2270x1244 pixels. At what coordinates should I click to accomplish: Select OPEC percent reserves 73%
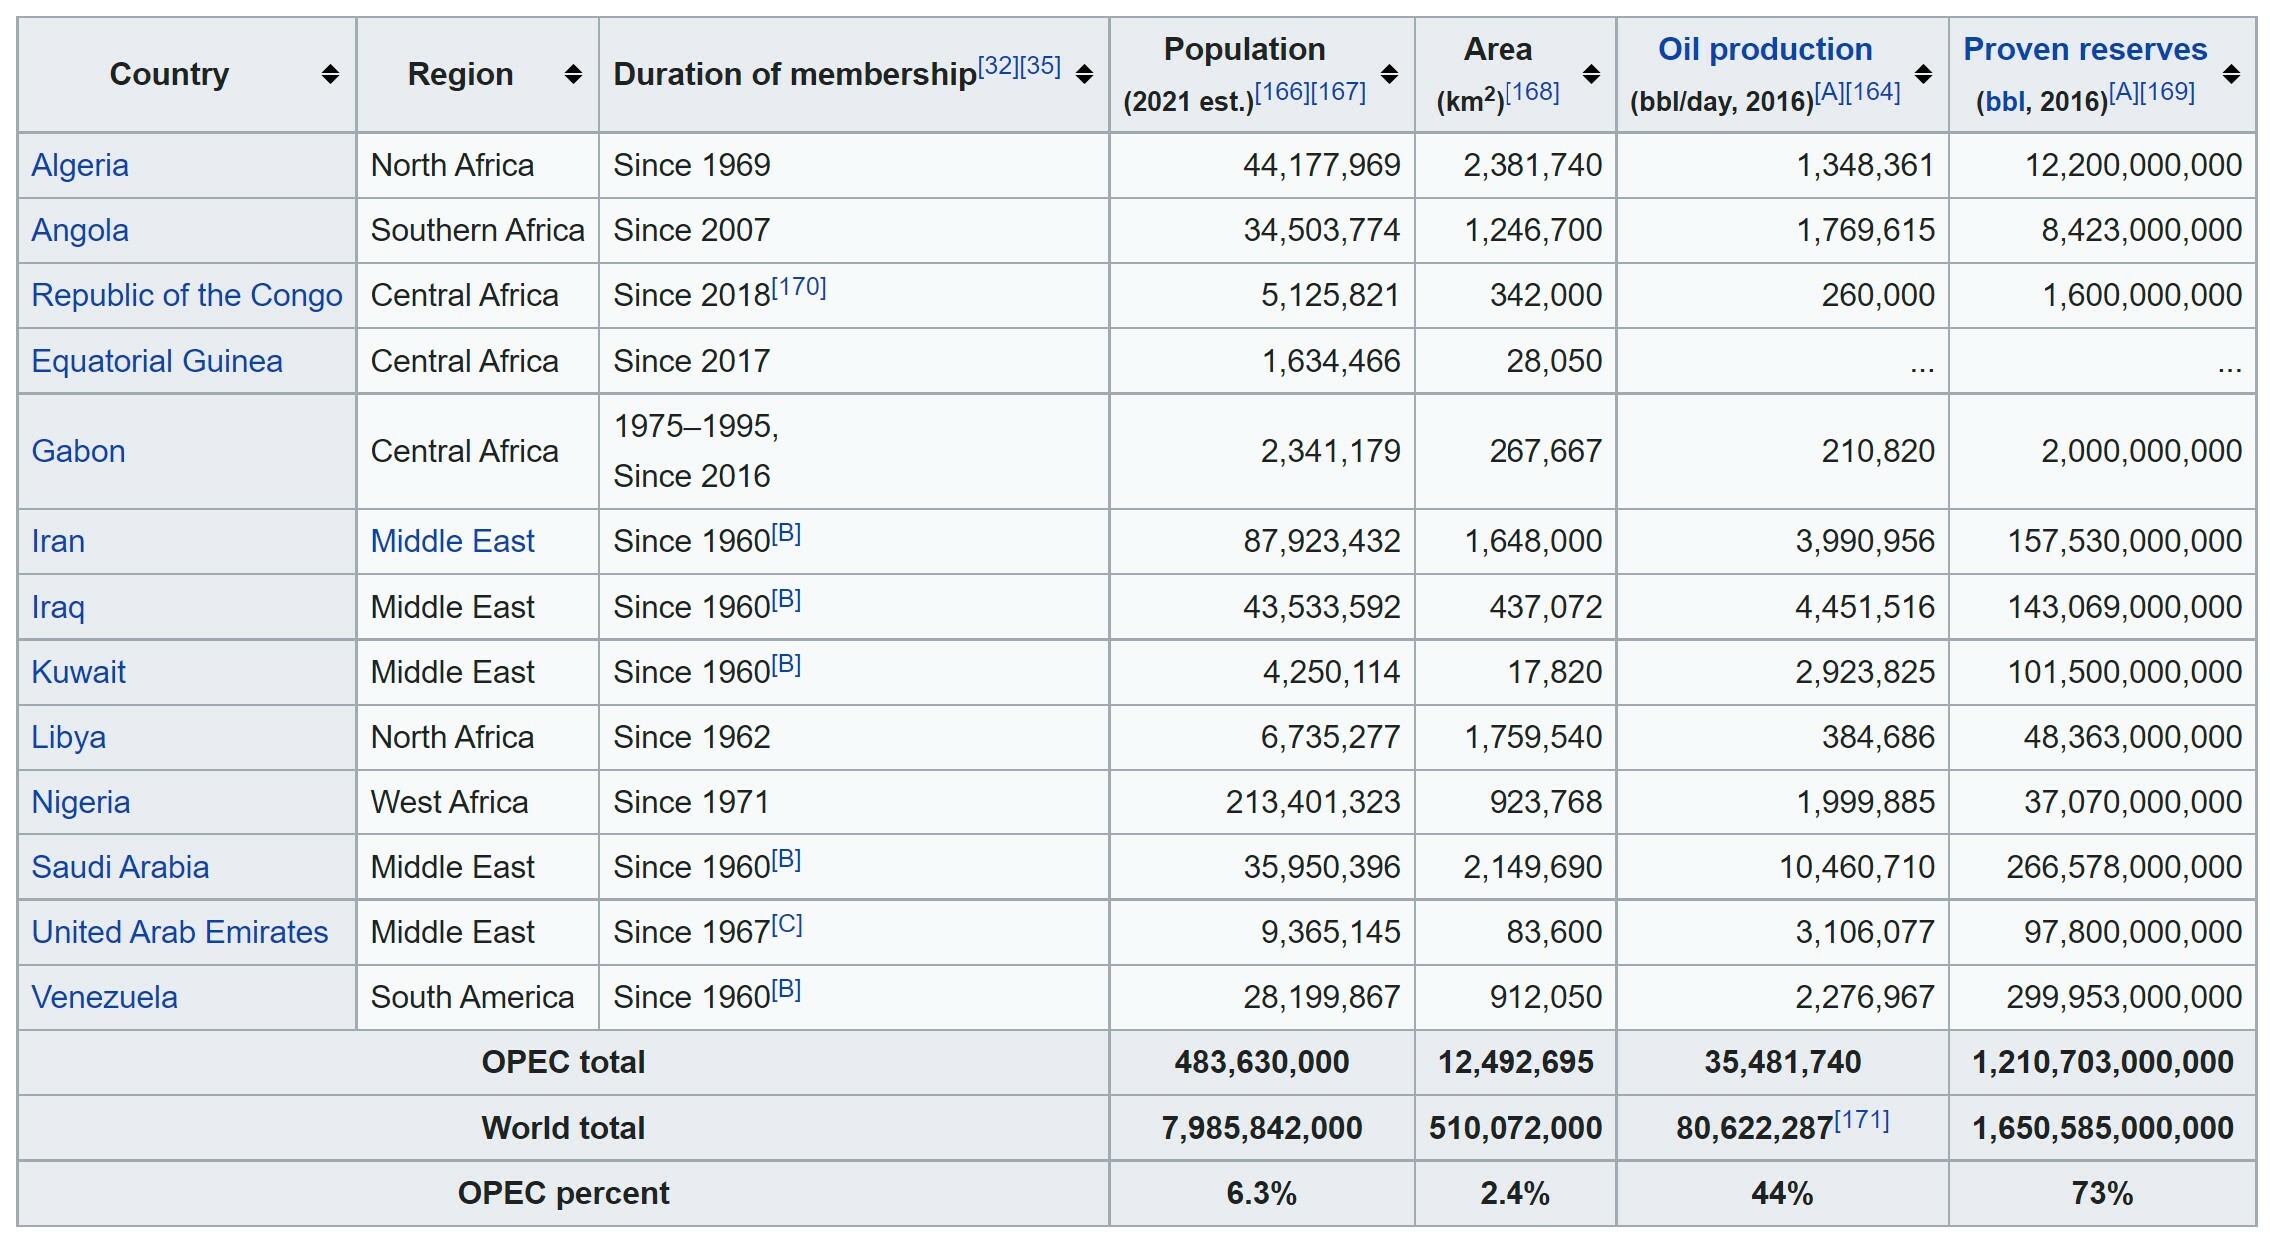click(x=2102, y=1193)
